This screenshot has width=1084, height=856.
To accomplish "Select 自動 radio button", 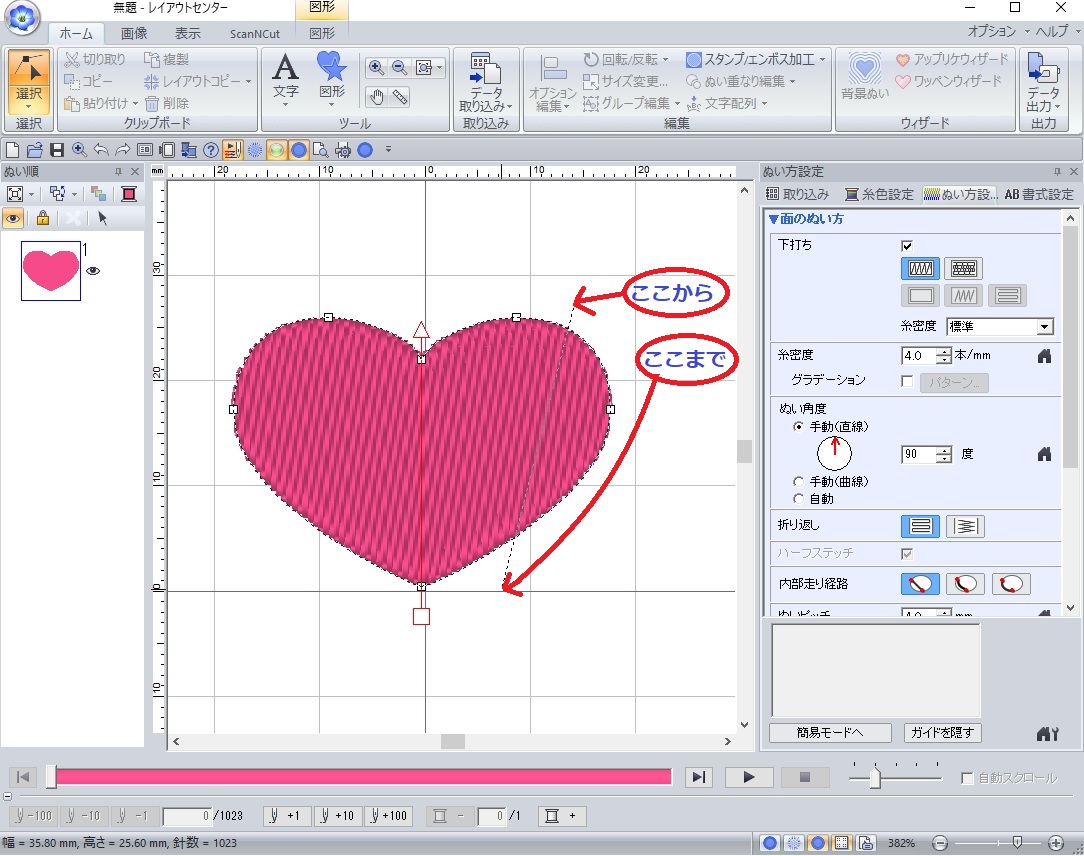I will pyautogui.click(x=798, y=499).
